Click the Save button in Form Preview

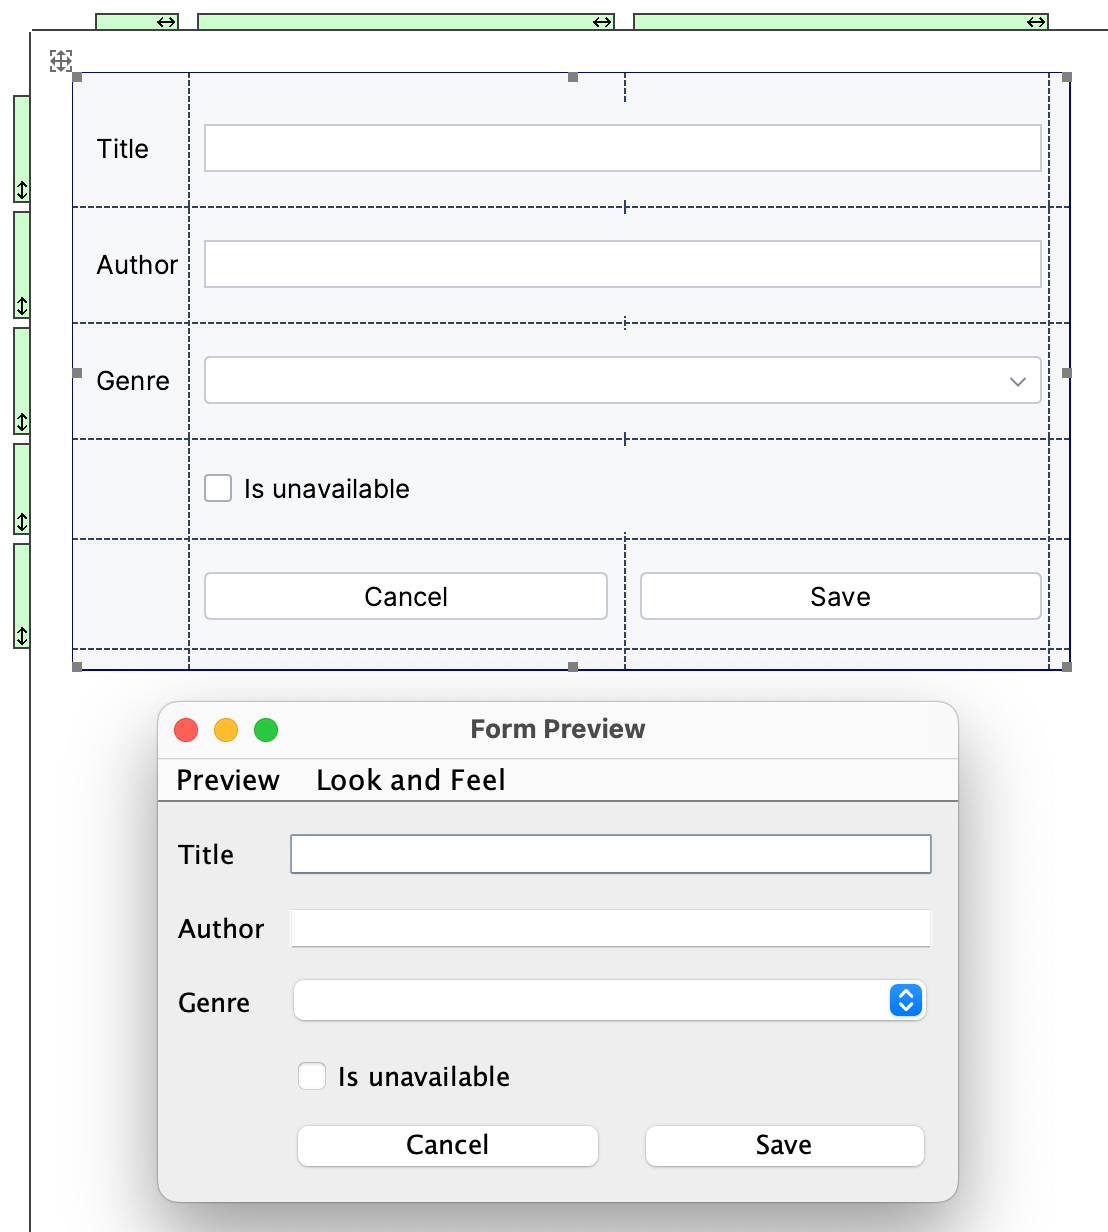point(784,1145)
